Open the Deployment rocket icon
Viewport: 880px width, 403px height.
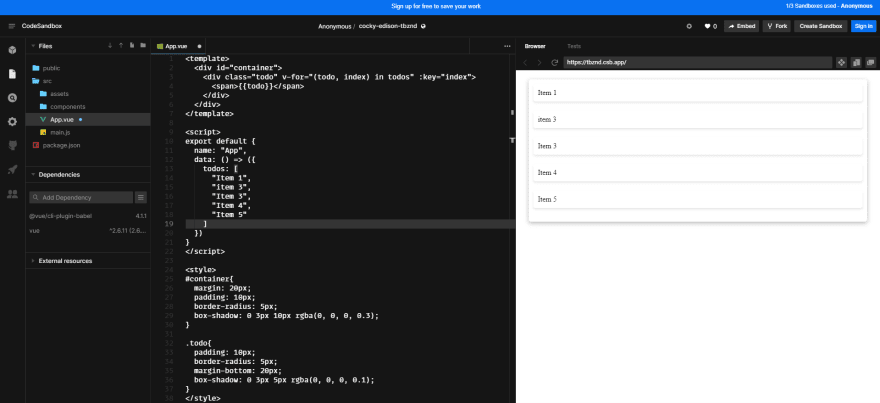pos(12,170)
